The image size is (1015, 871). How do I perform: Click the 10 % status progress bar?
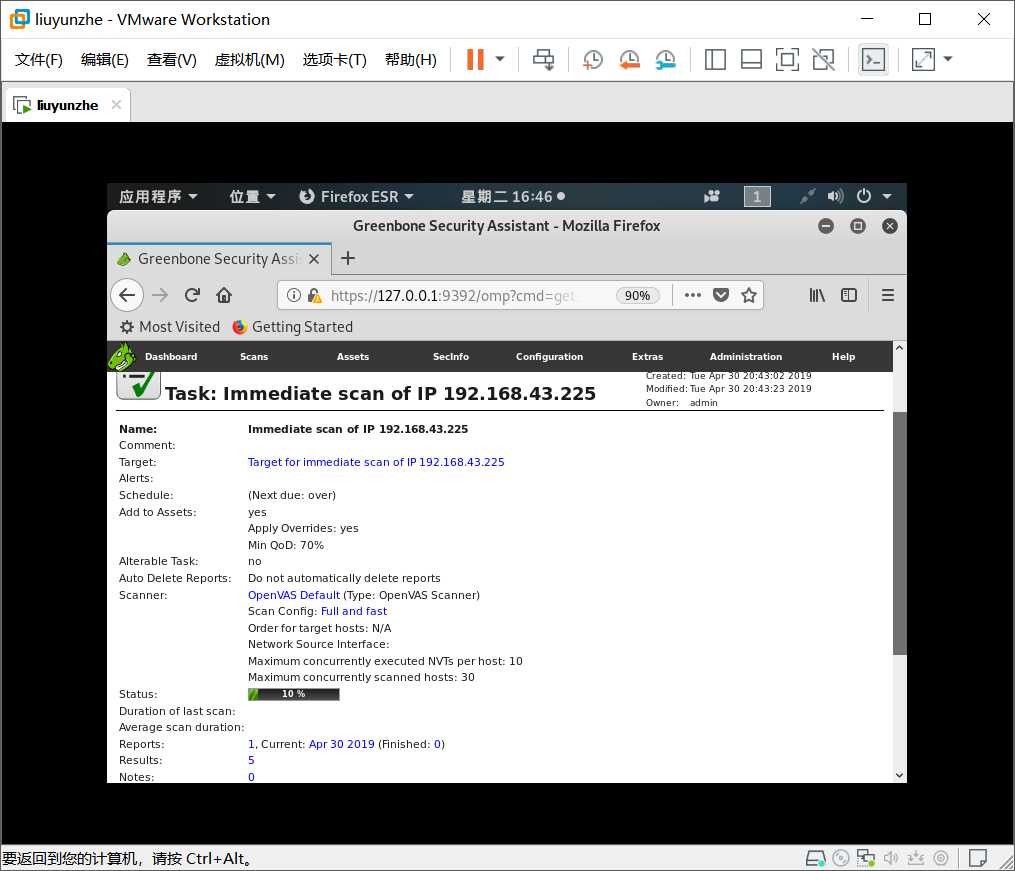click(x=294, y=694)
